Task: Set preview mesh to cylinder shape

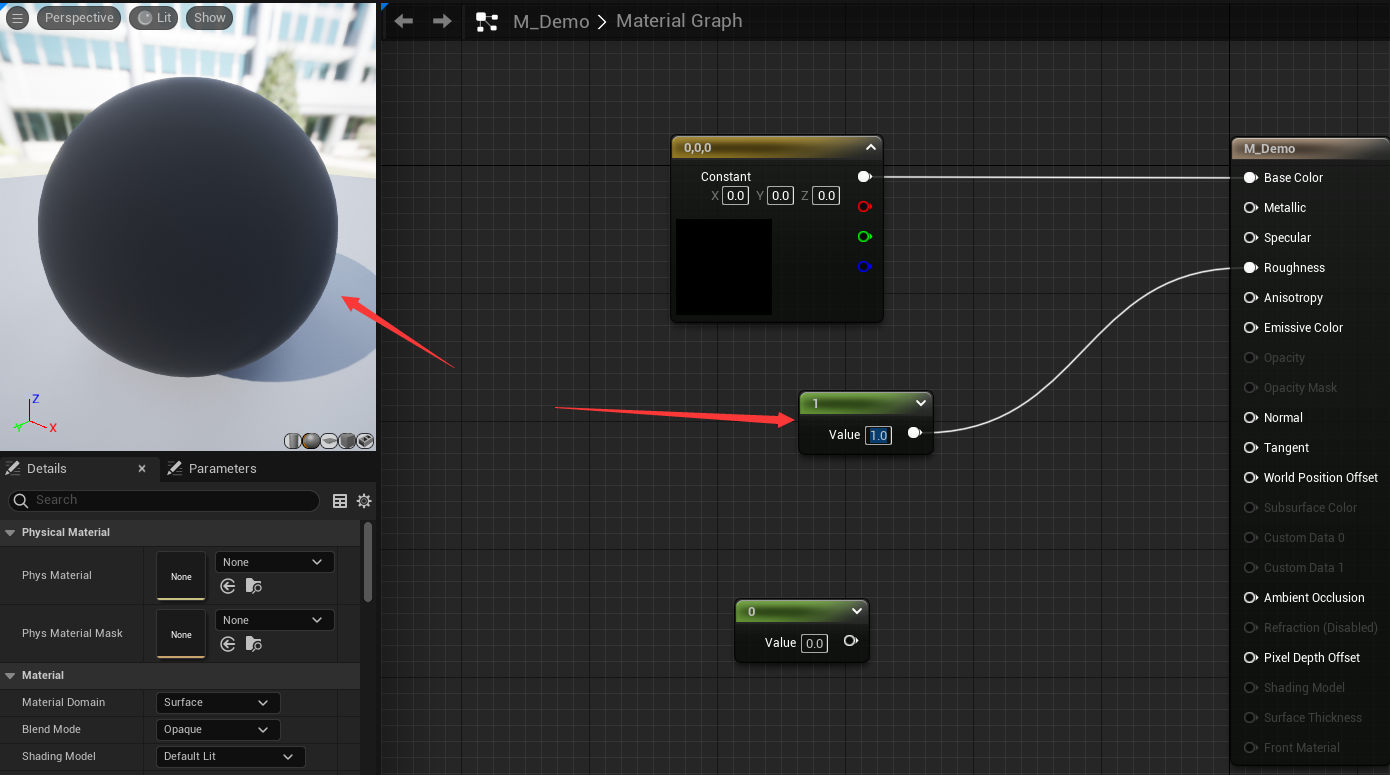Action: pos(293,441)
